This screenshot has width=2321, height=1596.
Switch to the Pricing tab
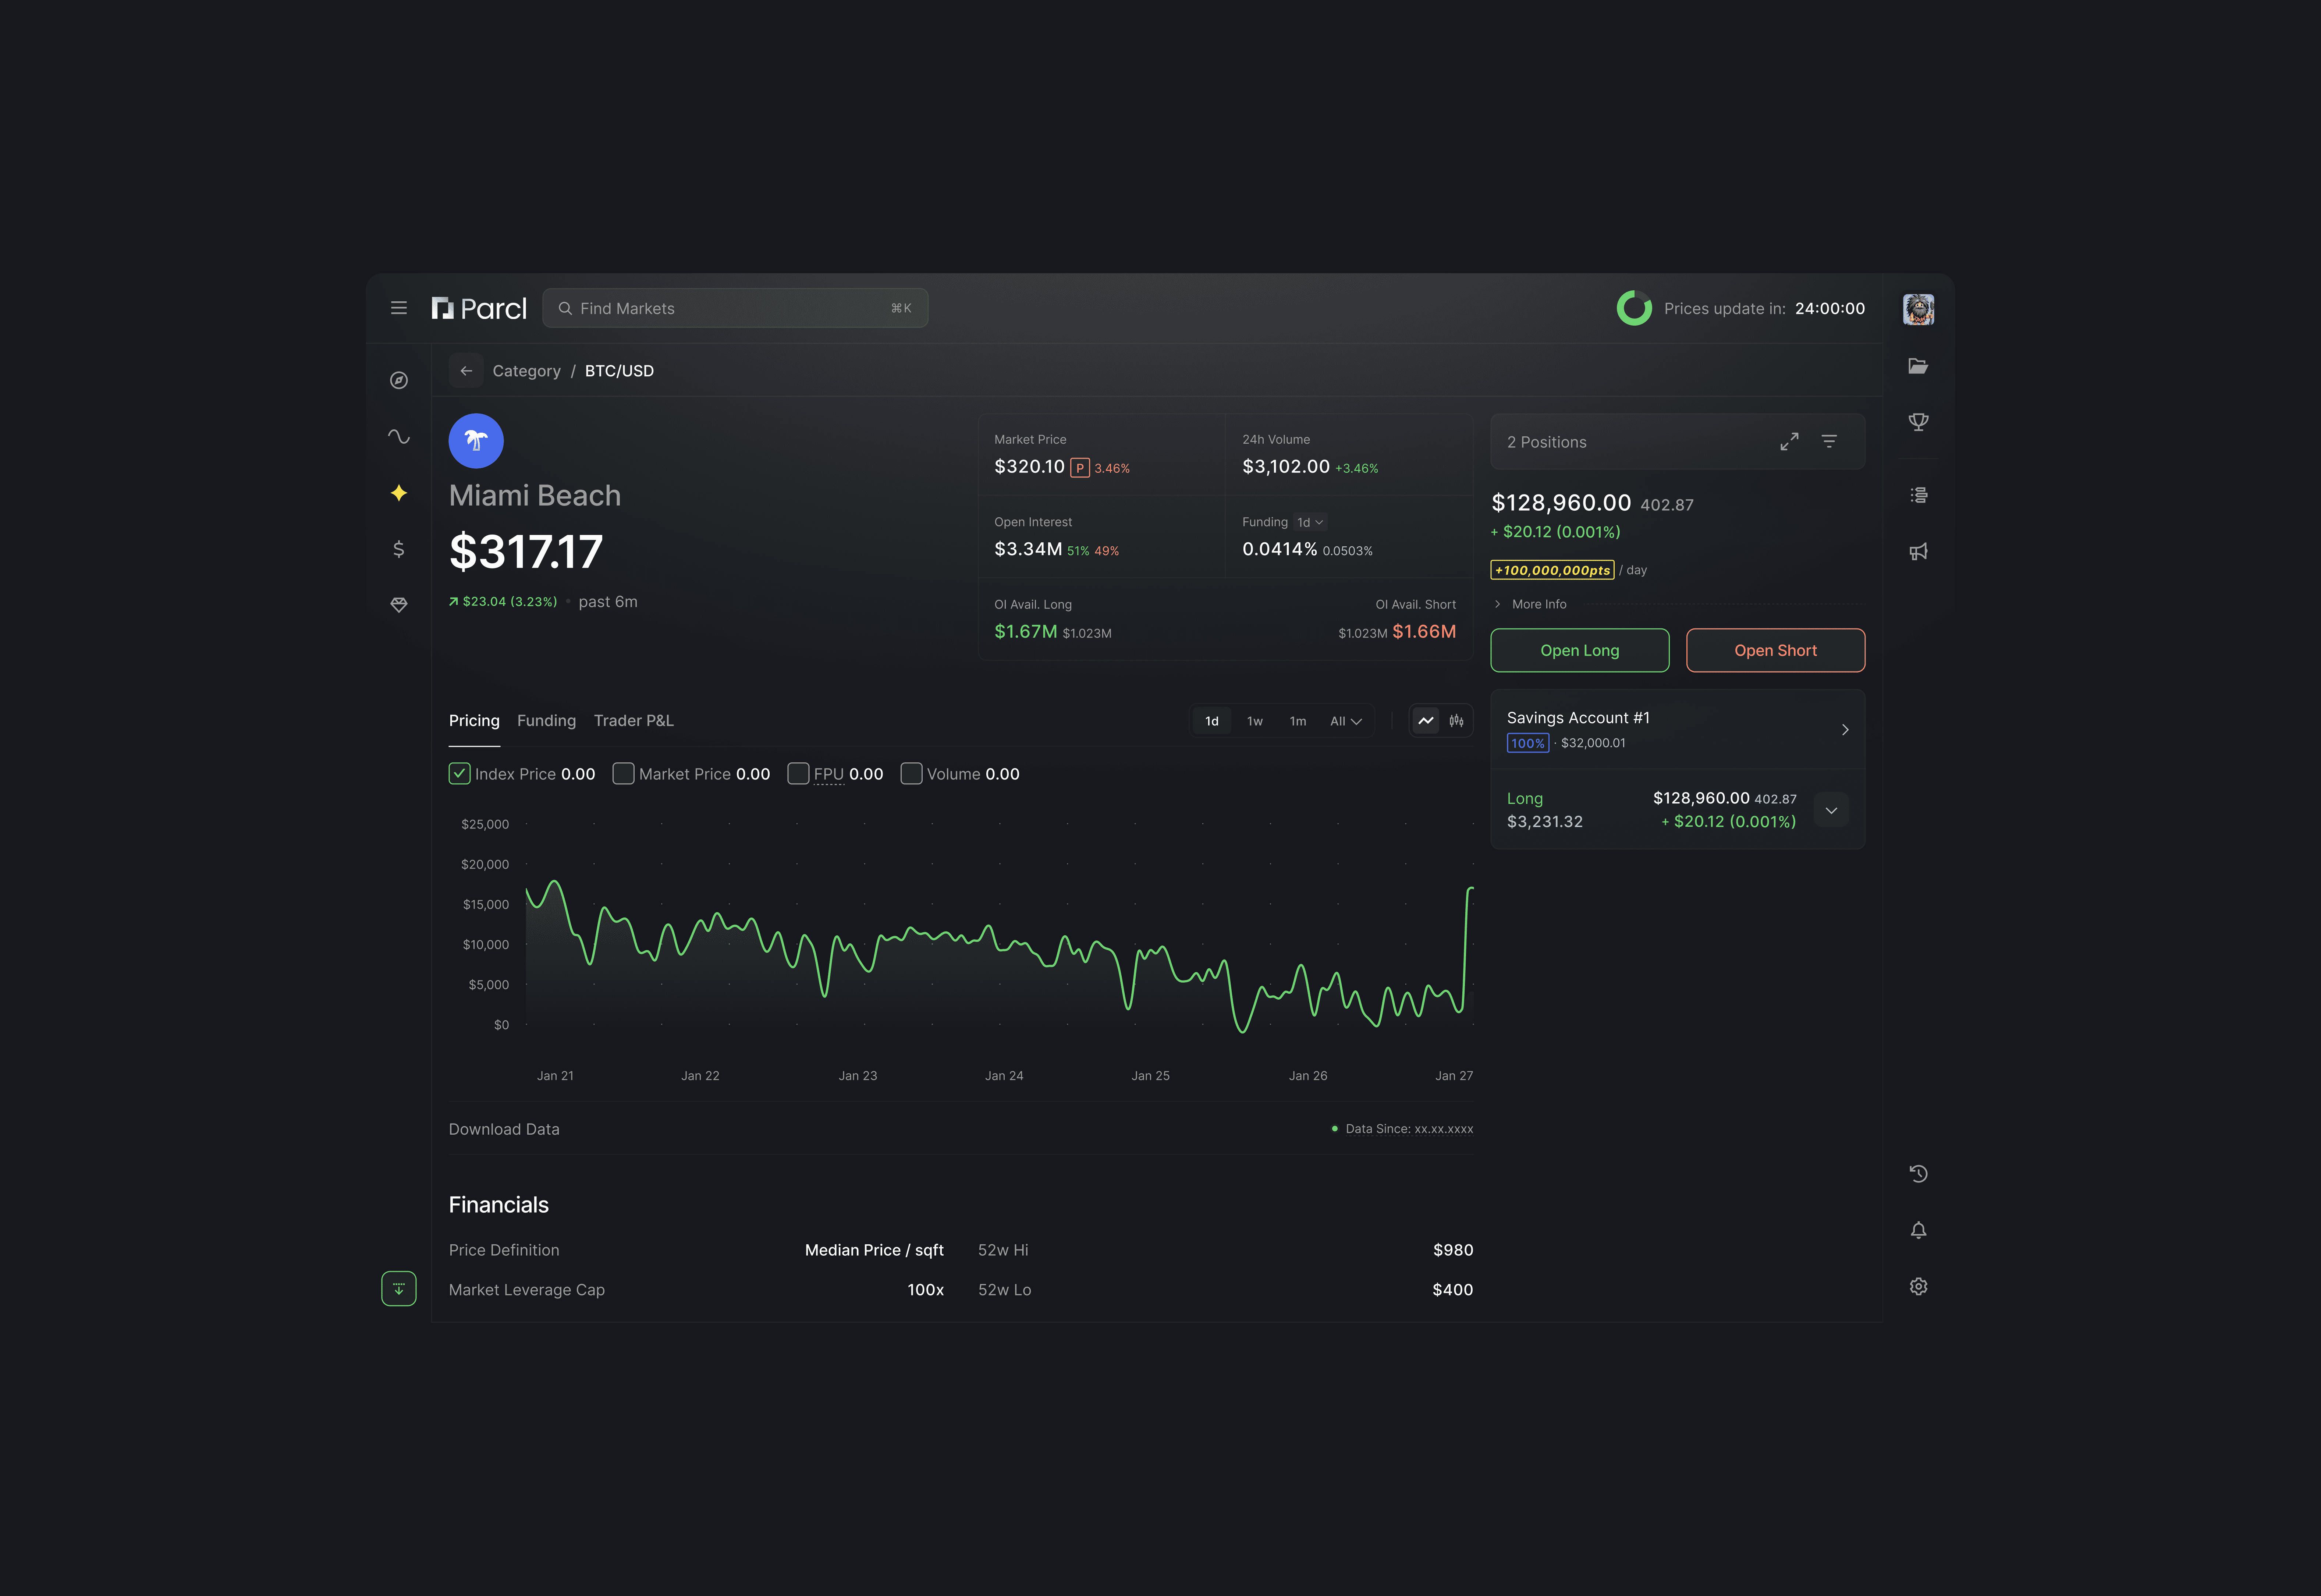coord(474,721)
